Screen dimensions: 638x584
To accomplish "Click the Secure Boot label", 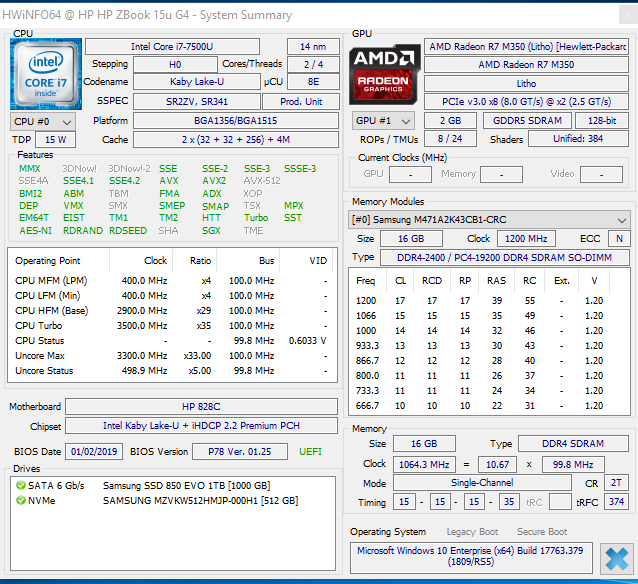I will [x=542, y=532].
